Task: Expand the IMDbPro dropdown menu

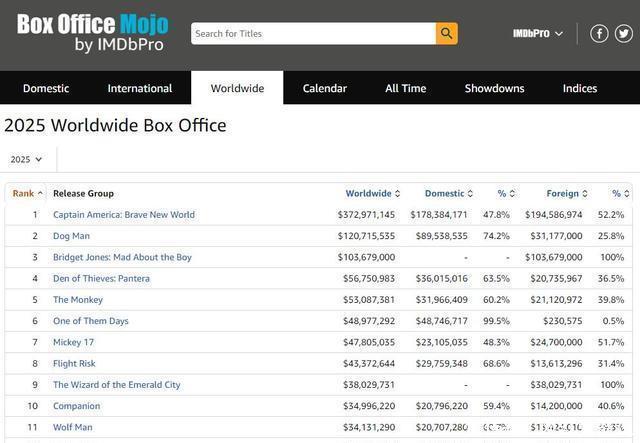Action: point(538,34)
